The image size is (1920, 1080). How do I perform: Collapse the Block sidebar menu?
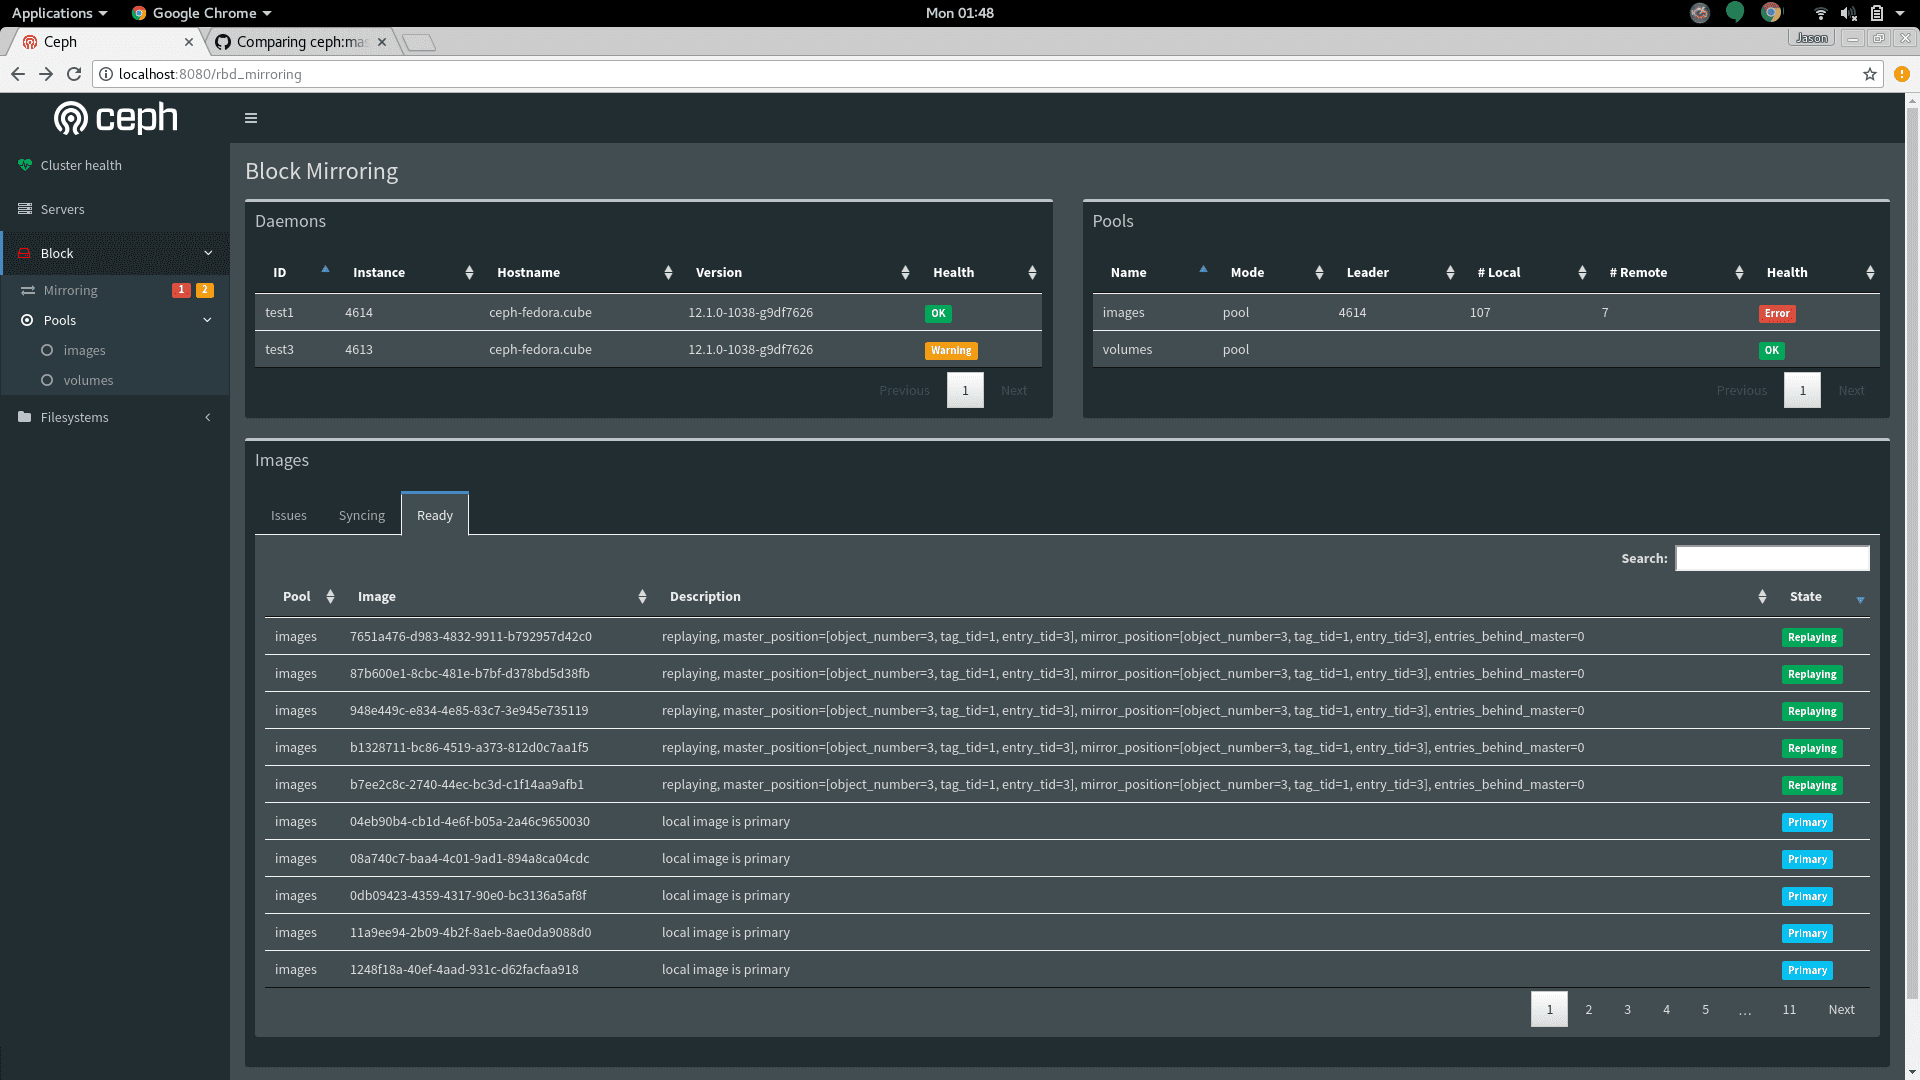click(208, 253)
